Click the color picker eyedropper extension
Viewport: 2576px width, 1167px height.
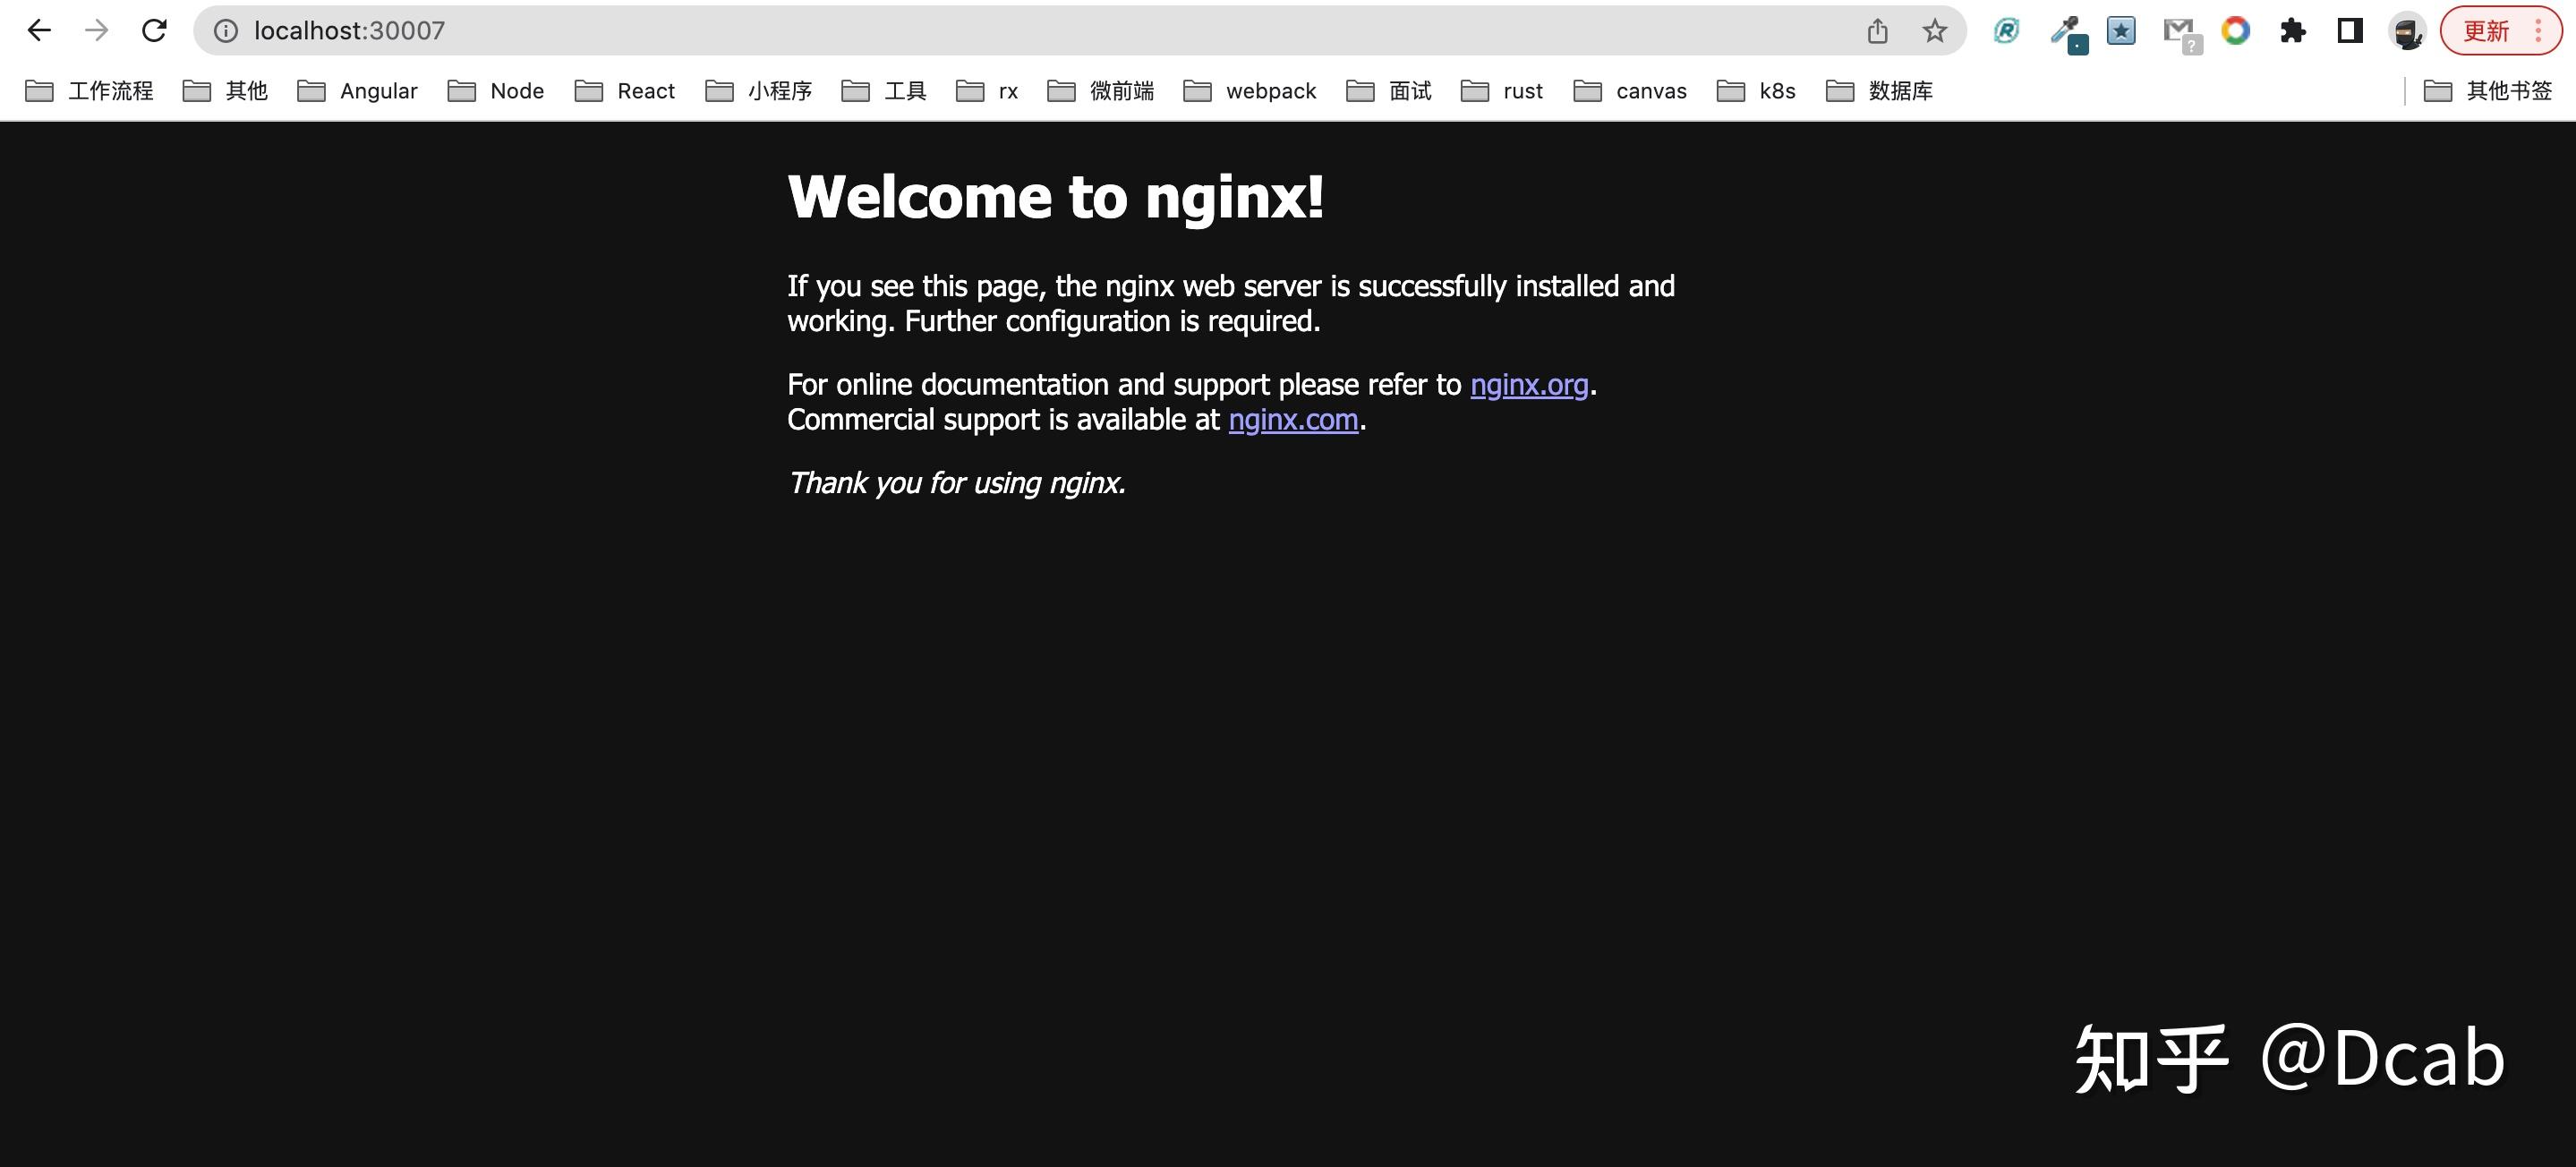(2064, 31)
